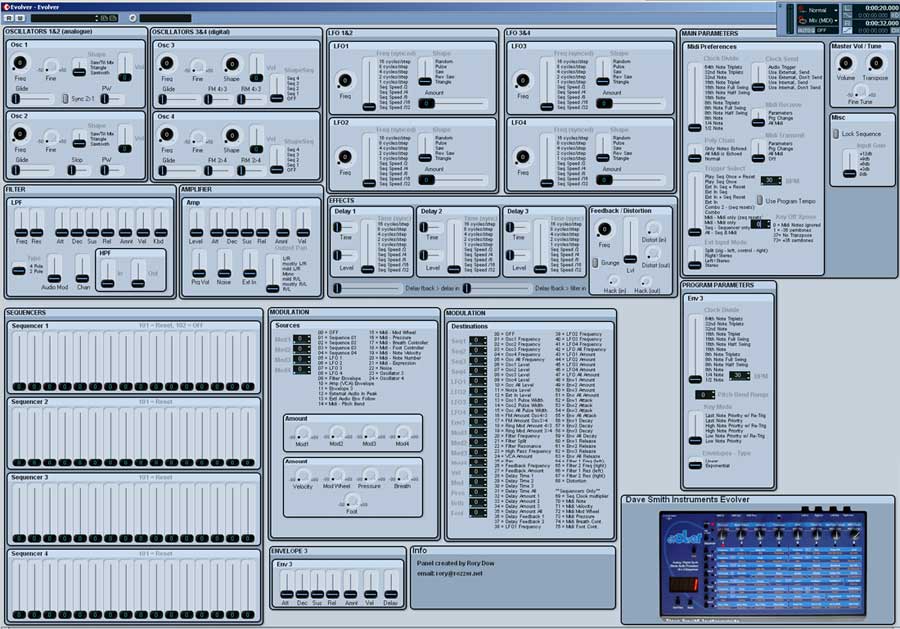This screenshot has height=629, width=900.
Task: Click the Hack (in) knob
Action: [x=614, y=281]
